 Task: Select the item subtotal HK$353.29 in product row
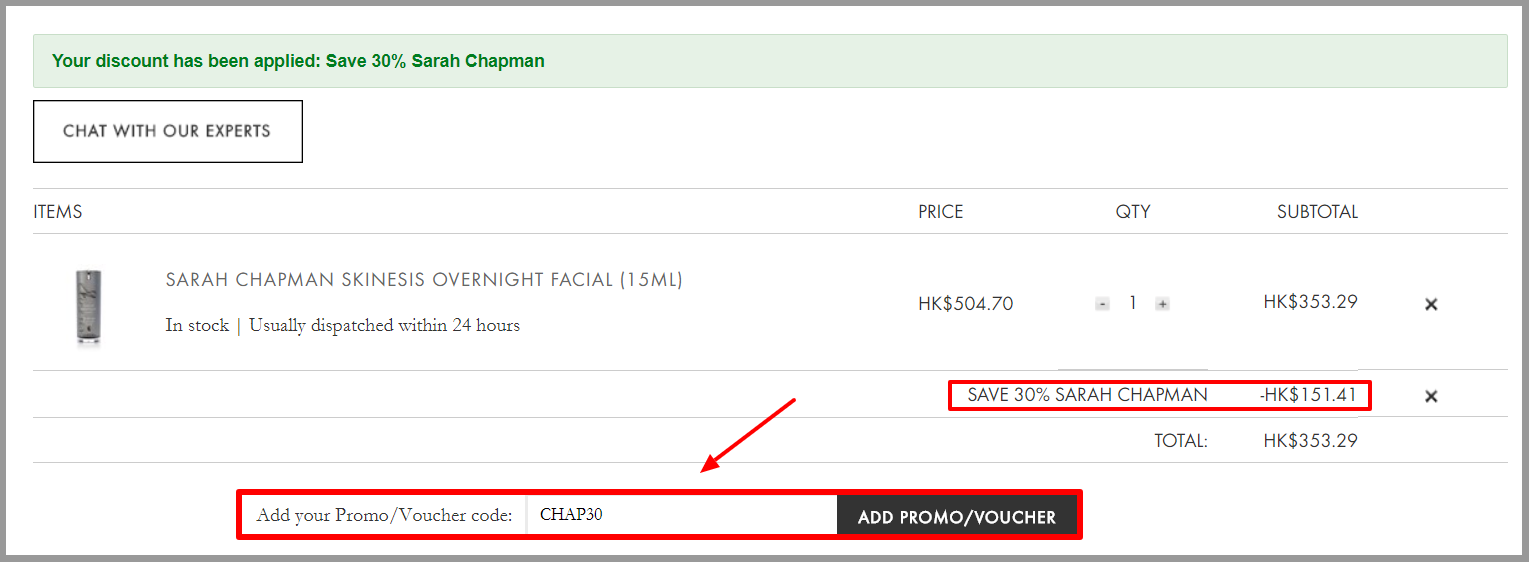(1310, 301)
